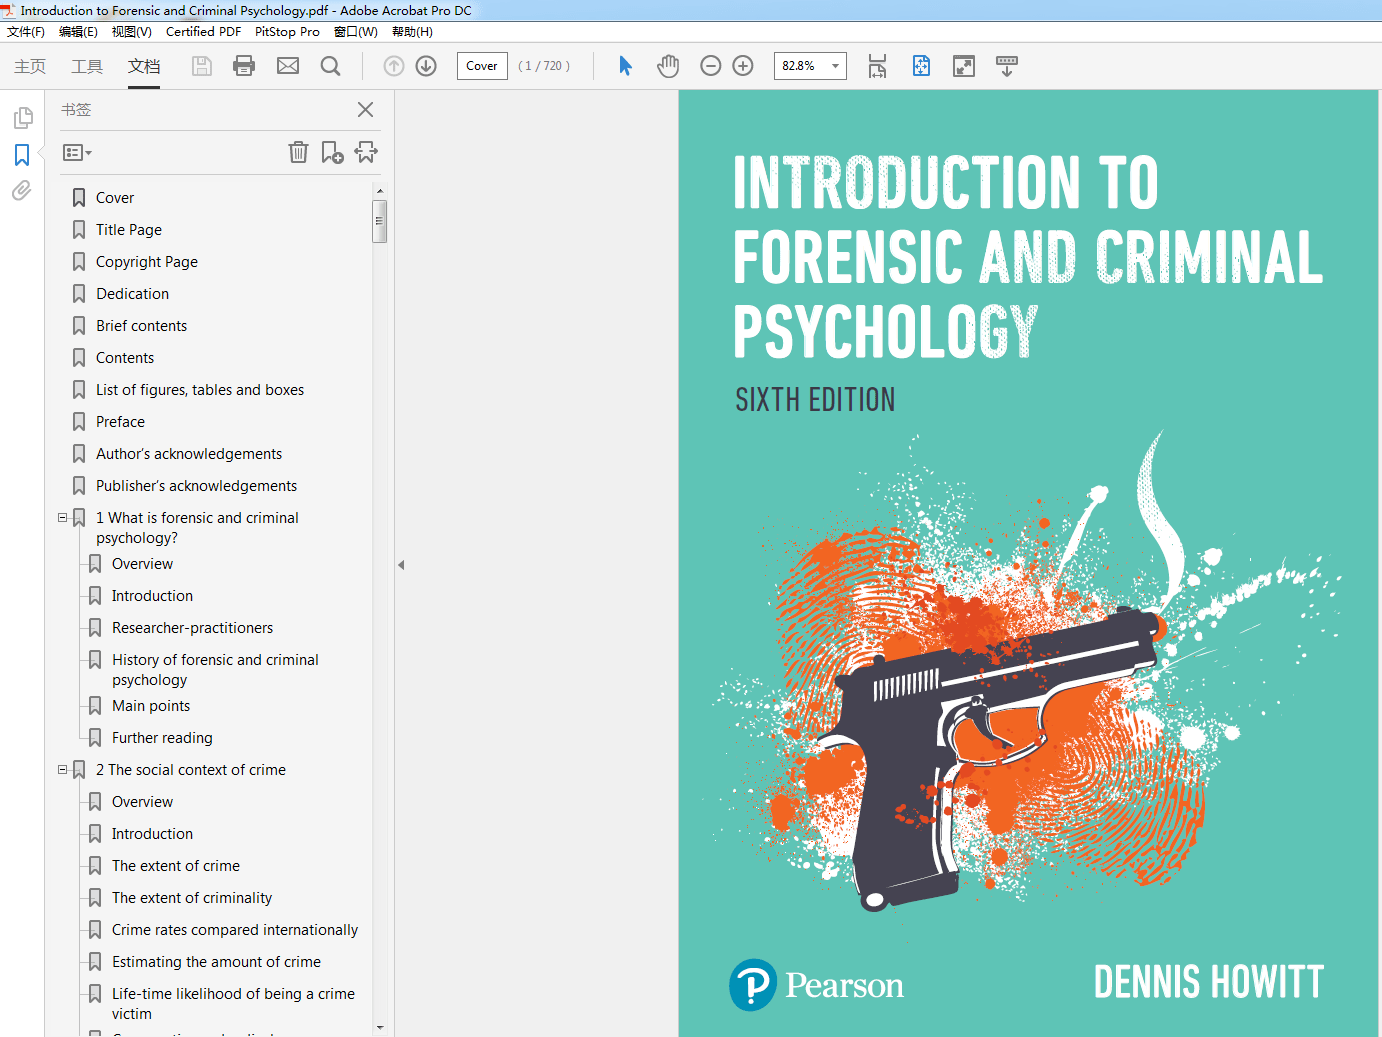Screen dimensions: 1382x1037
Task: Zoom in using the plus icon
Action: tap(742, 65)
